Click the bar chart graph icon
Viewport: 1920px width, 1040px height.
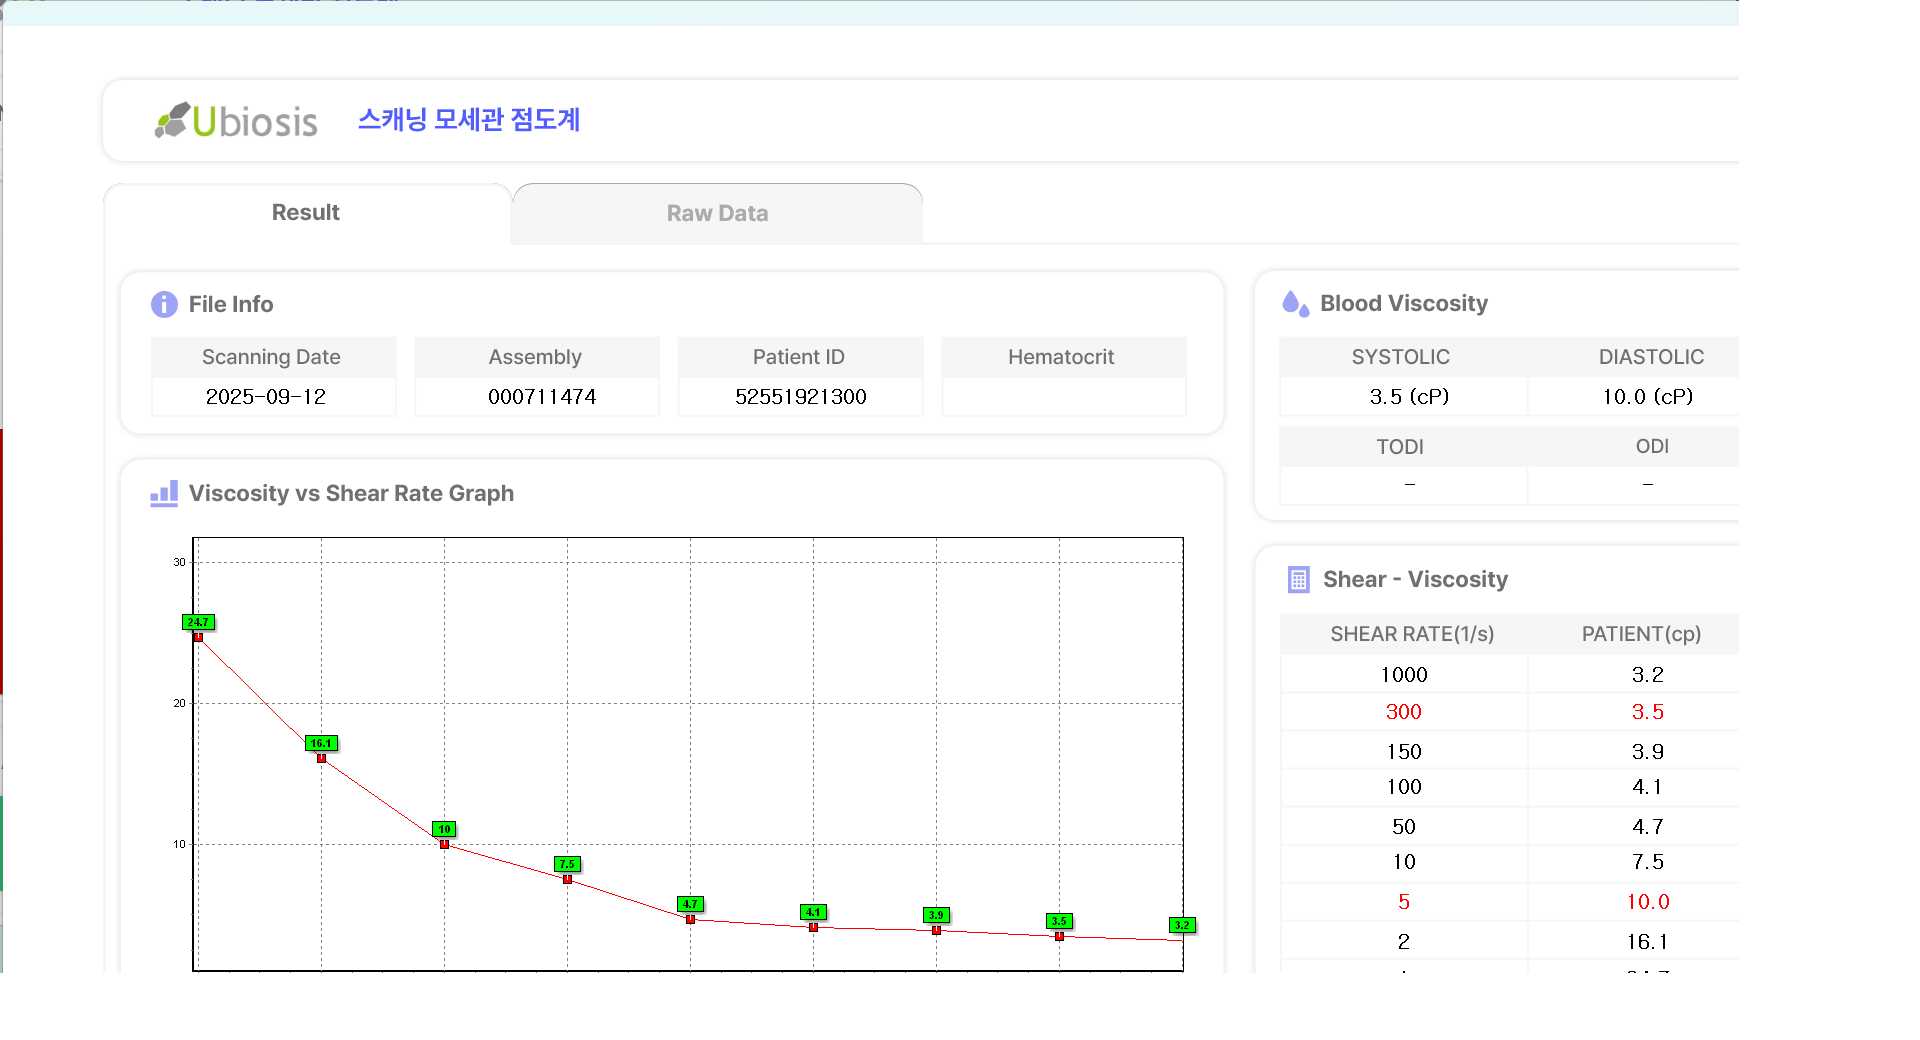(x=164, y=493)
